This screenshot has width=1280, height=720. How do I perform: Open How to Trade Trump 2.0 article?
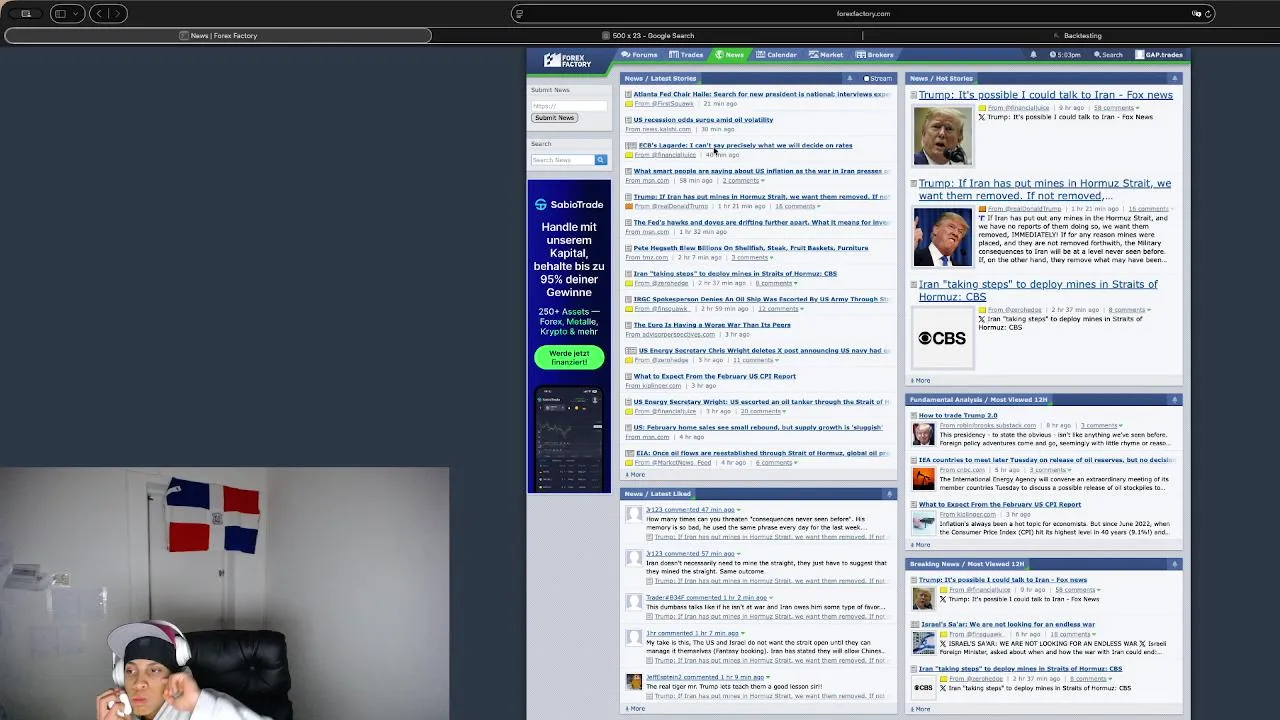tap(958, 416)
